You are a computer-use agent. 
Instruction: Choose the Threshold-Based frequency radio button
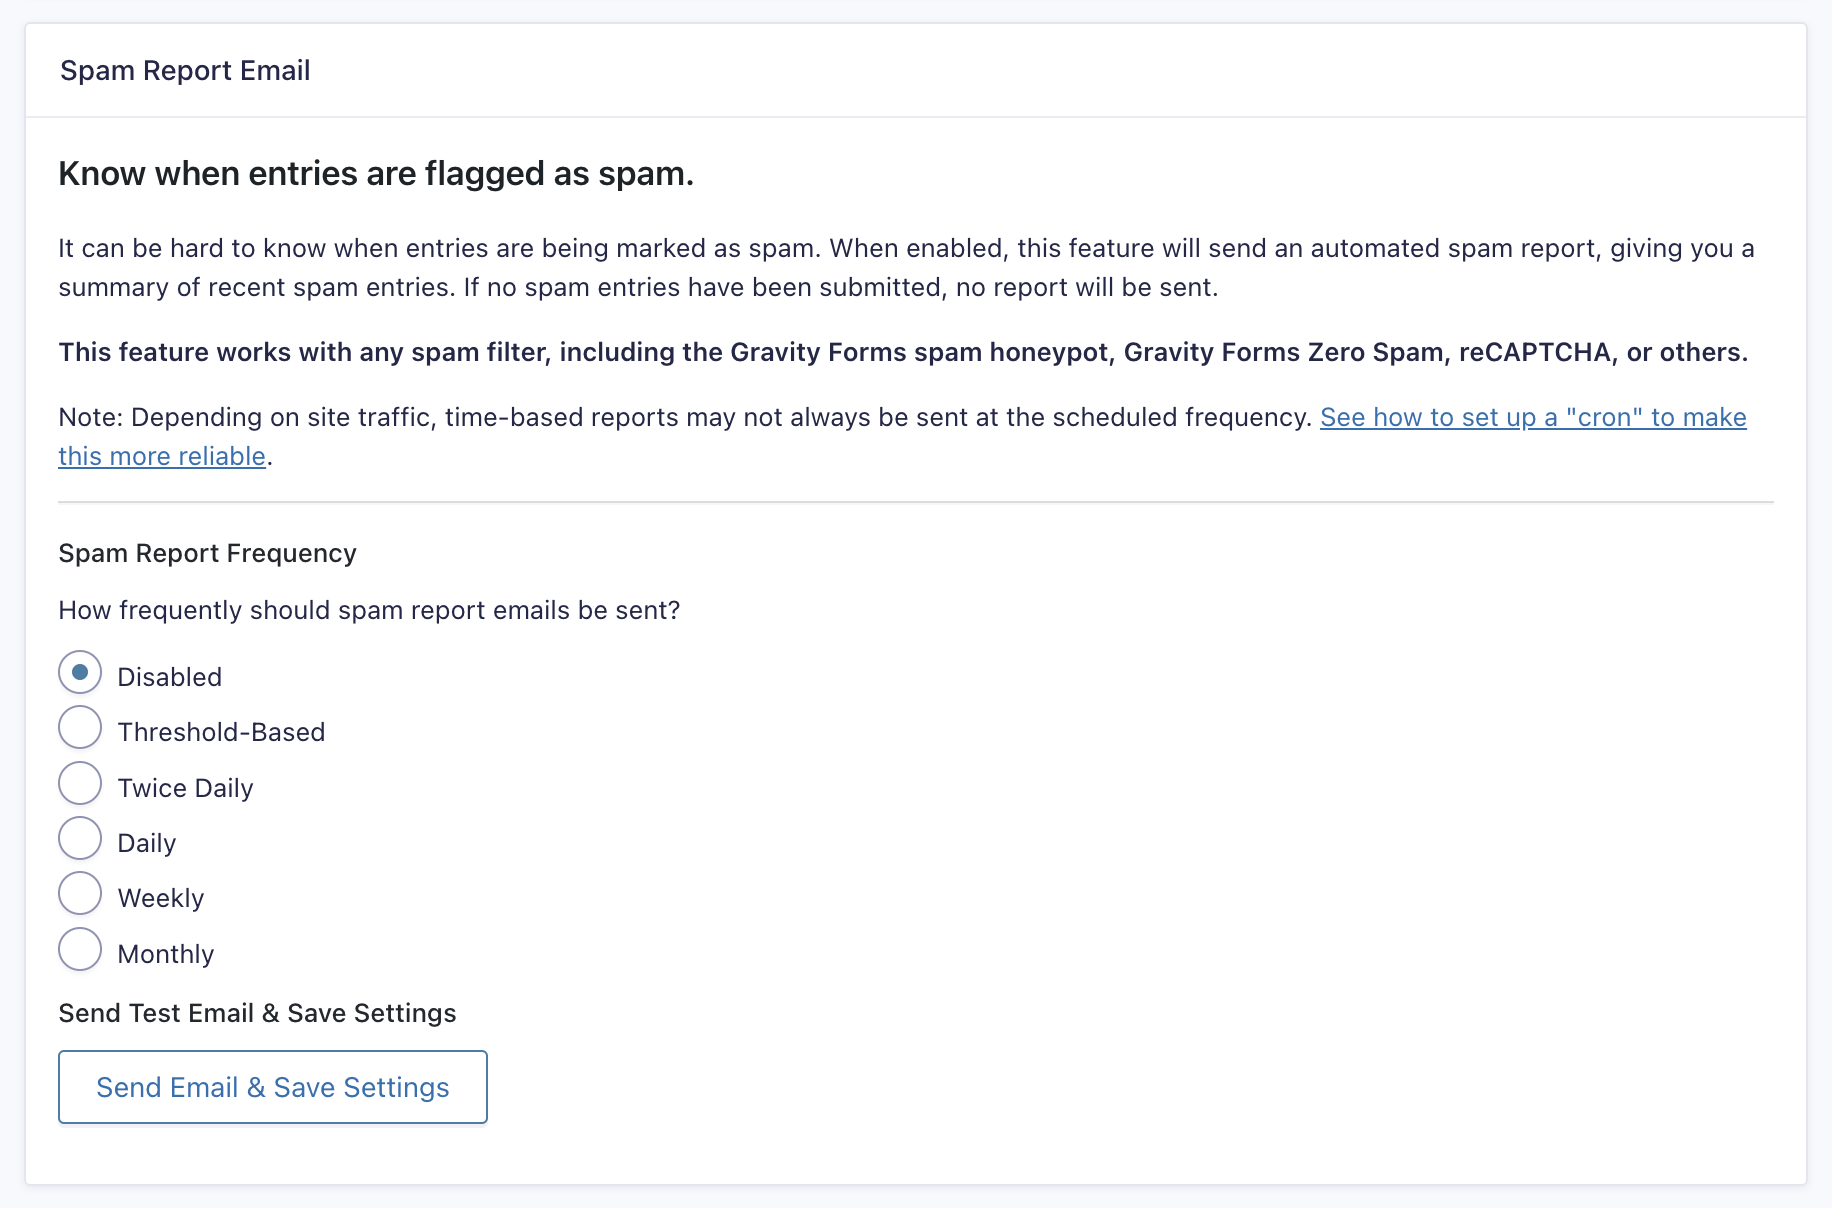pyautogui.click(x=80, y=728)
